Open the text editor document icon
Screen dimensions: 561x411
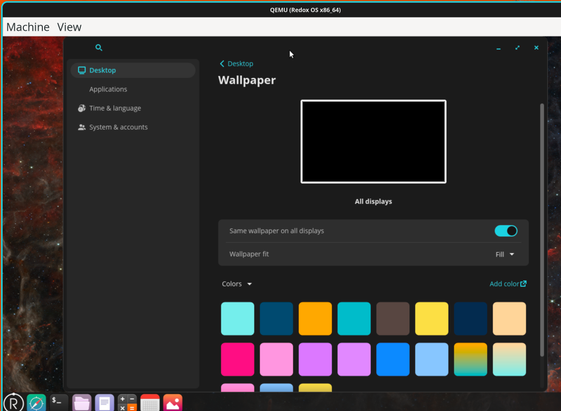coord(104,403)
